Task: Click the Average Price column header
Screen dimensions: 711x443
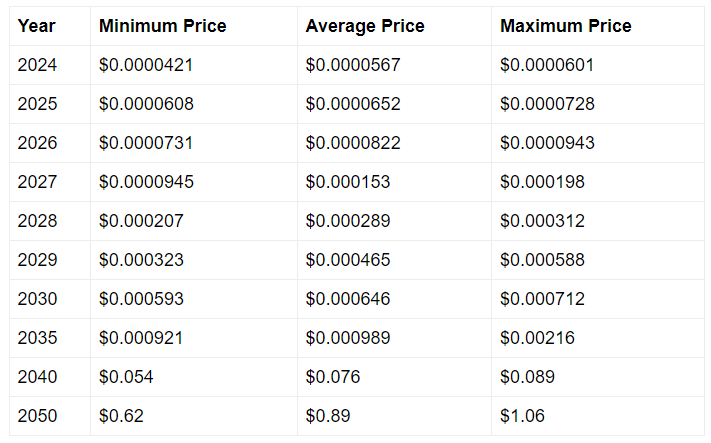Action: tap(365, 26)
